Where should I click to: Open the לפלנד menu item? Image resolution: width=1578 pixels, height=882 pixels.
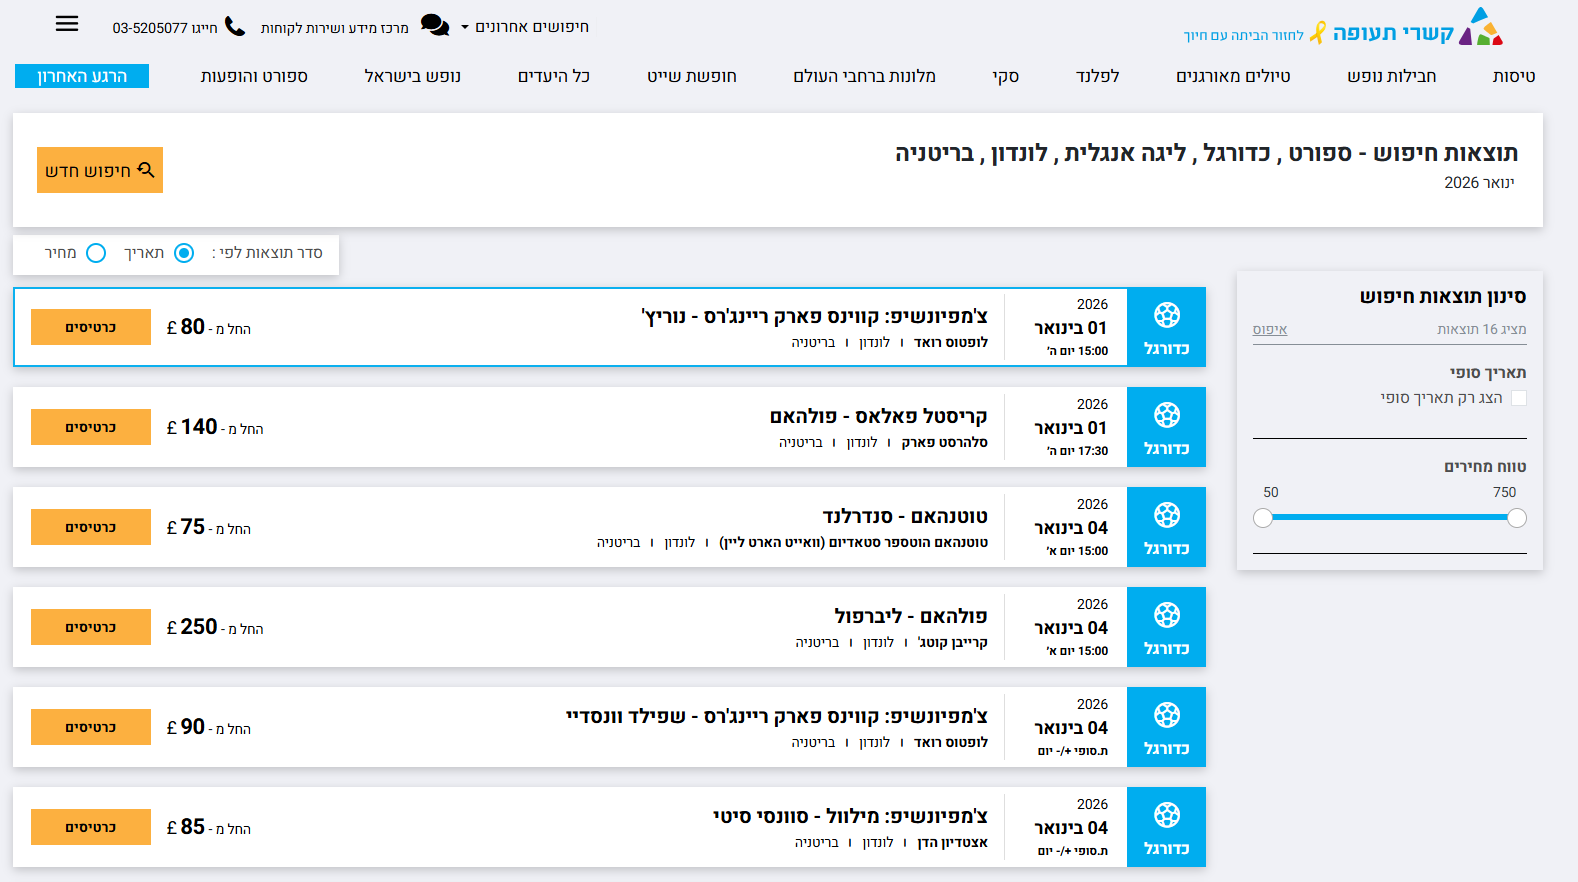click(1097, 76)
